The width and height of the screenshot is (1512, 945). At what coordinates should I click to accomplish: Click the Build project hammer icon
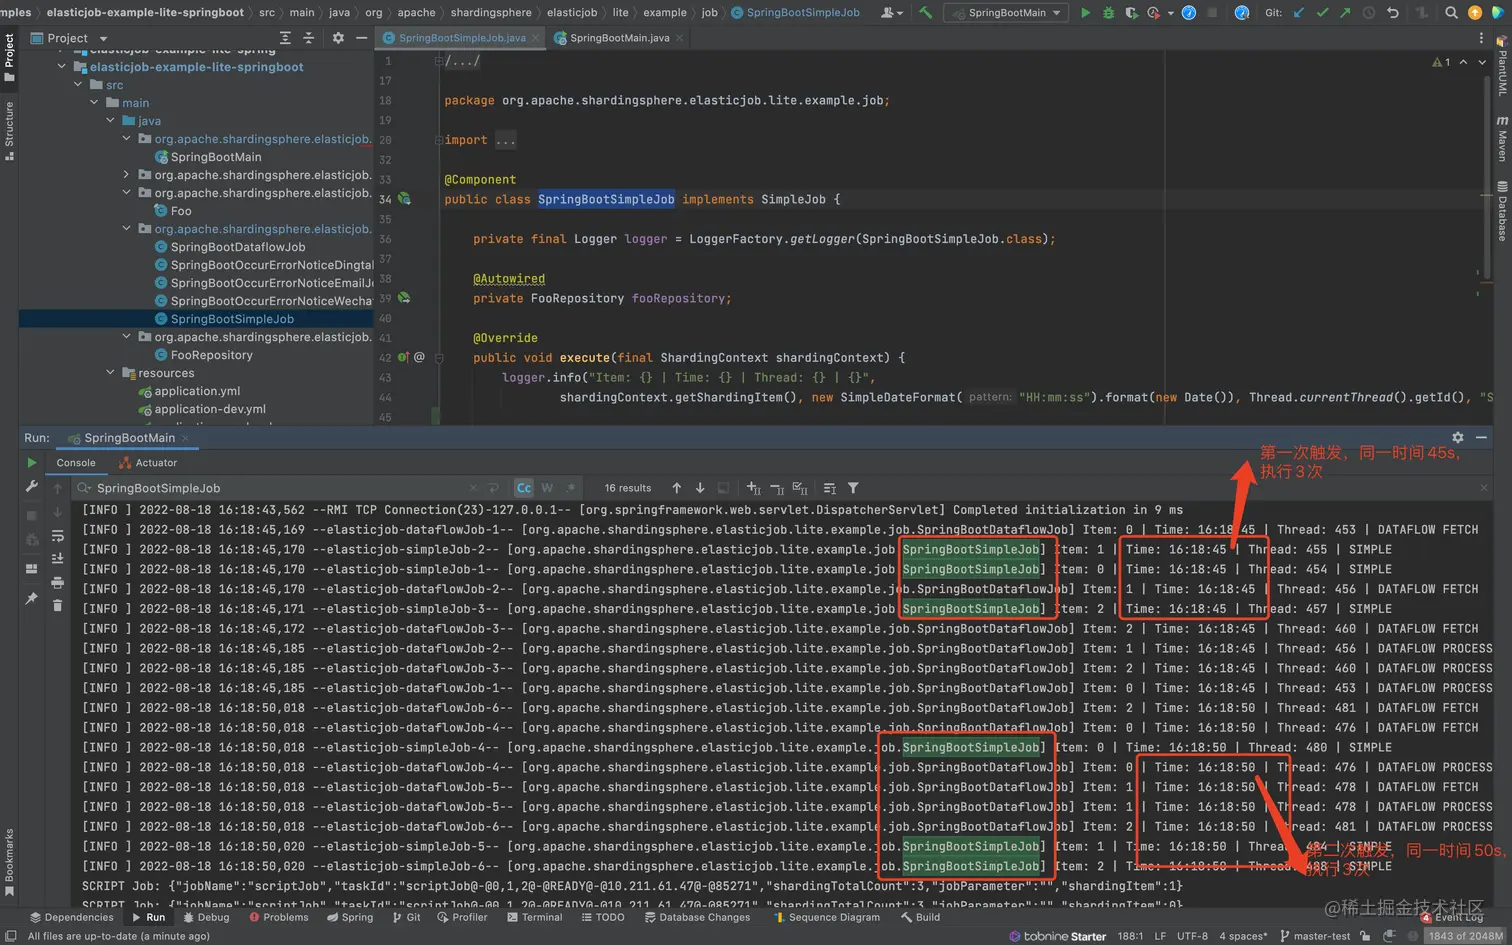click(925, 13)
